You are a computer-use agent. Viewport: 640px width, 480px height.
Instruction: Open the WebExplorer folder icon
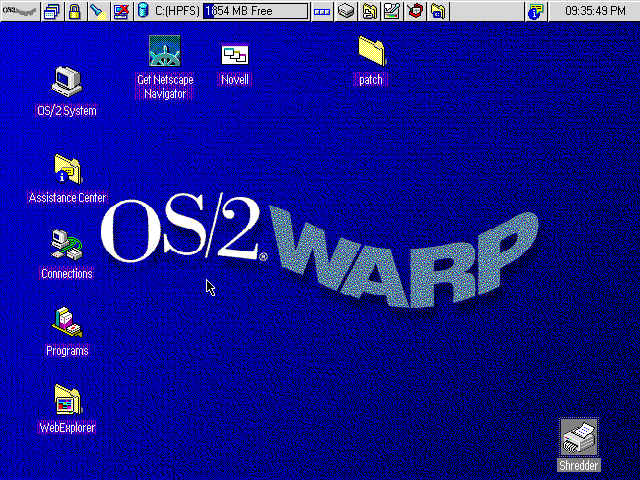(68, 400)
